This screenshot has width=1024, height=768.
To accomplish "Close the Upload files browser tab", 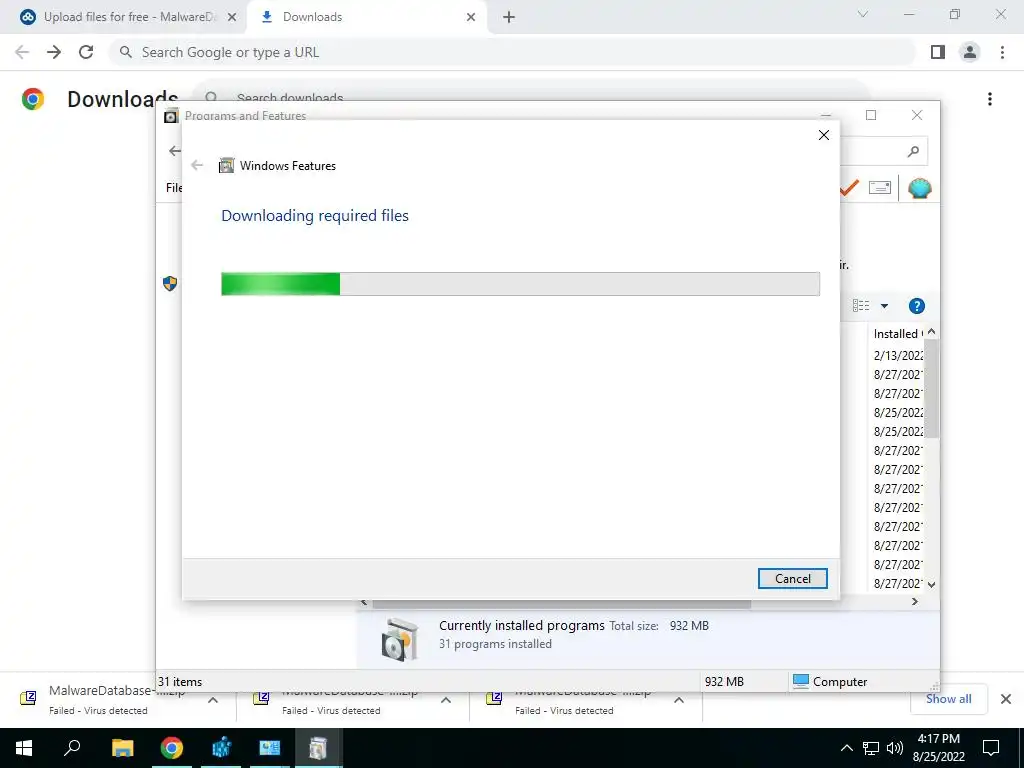I will pyautogui.click(x=232, y=18).
